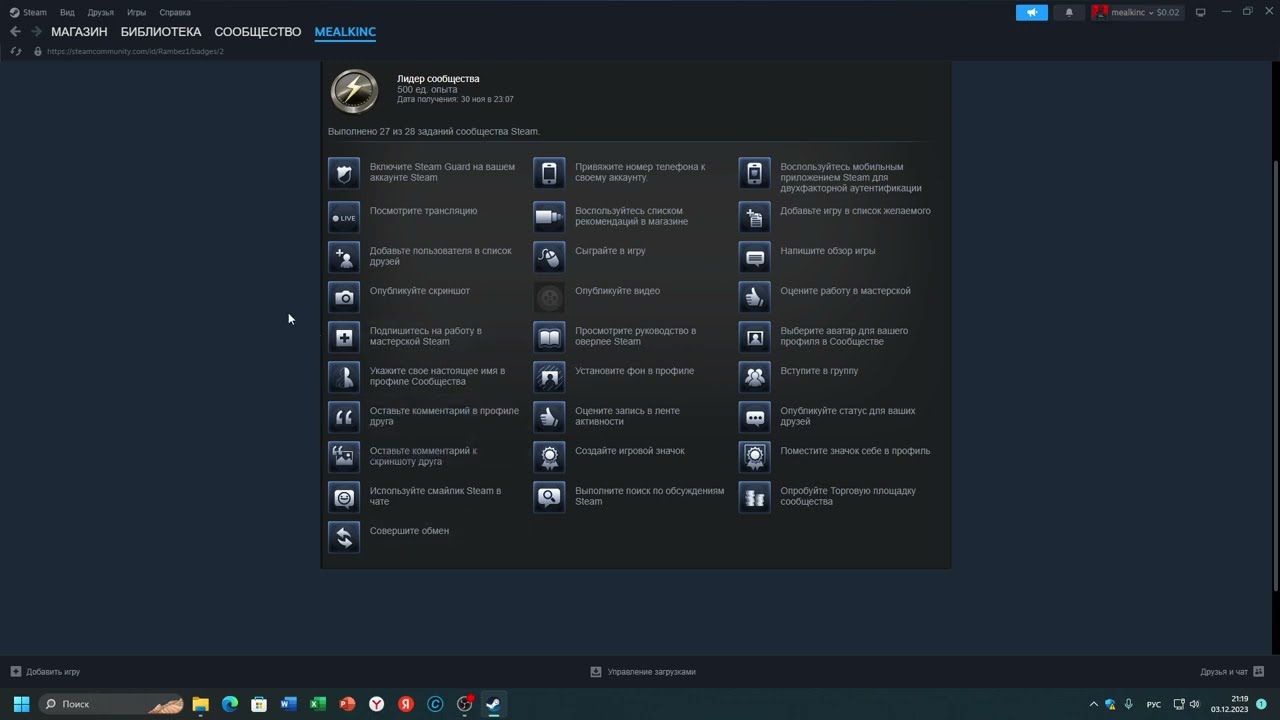This screenshot has height=720, width=1280.
Task: Open Microsoft Edge from the taskbar
Action: (229, 704)
